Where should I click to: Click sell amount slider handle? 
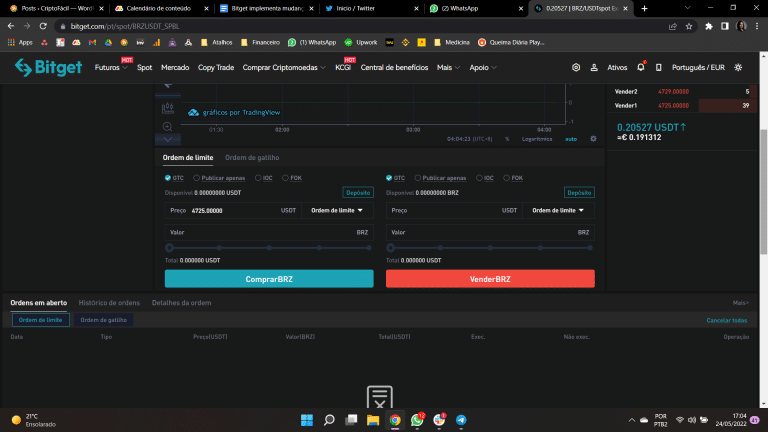pos(390,248)
